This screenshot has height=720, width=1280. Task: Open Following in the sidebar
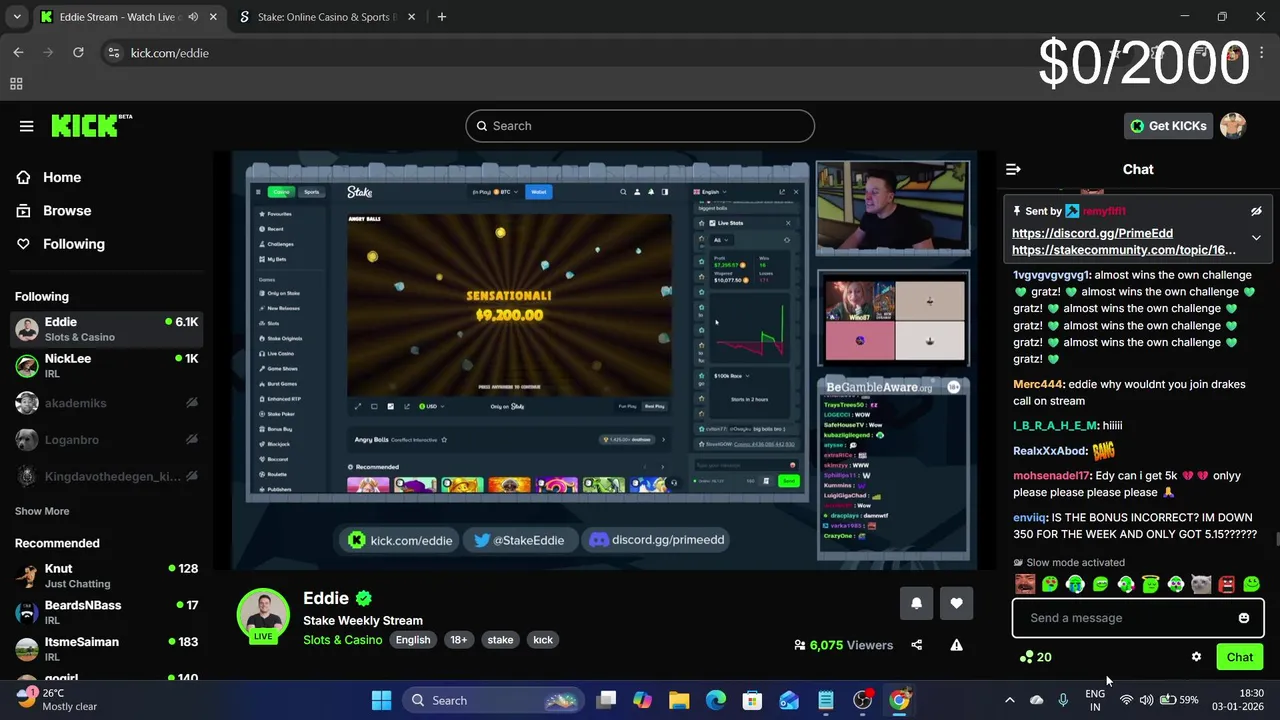(72, 244)
